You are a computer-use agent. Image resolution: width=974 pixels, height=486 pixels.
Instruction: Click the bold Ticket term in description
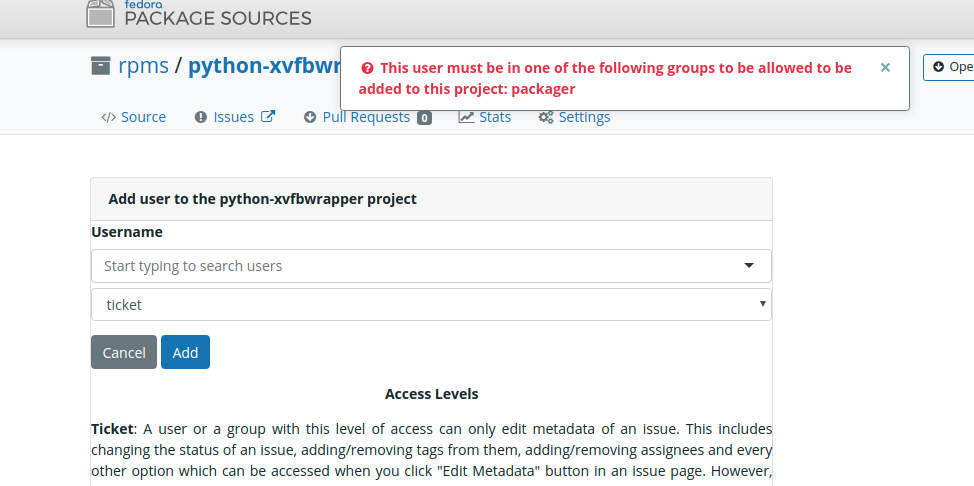[112, 429]
